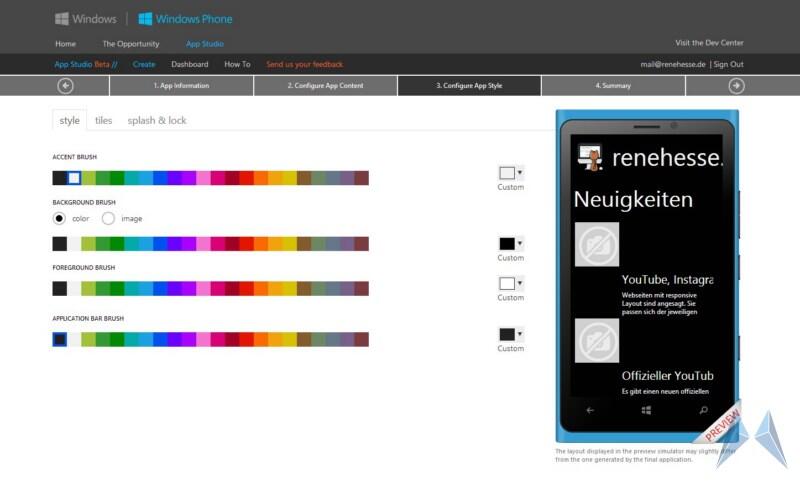
Task: Select the image radio button for background
Action: click(108, 218)
